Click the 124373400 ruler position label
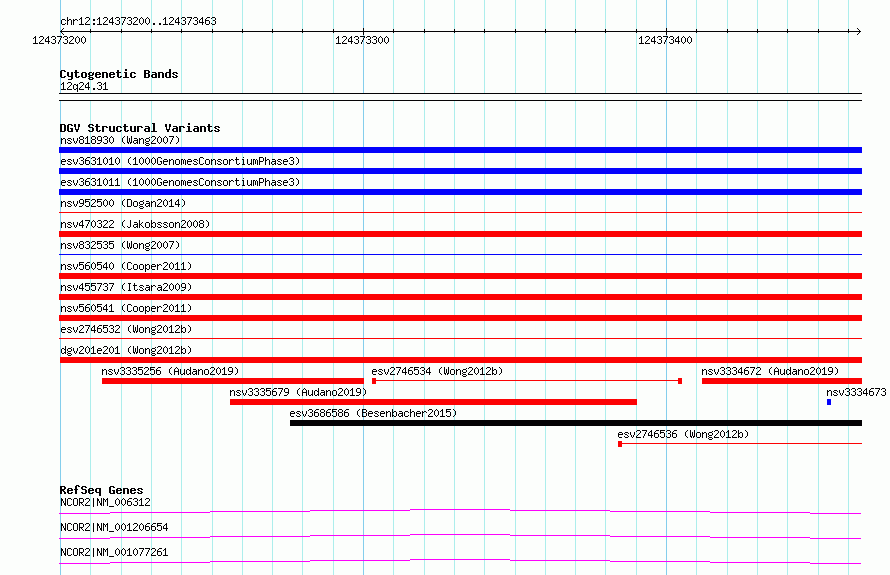The width and height of the screenshot is (890, 575). (665, 40)
